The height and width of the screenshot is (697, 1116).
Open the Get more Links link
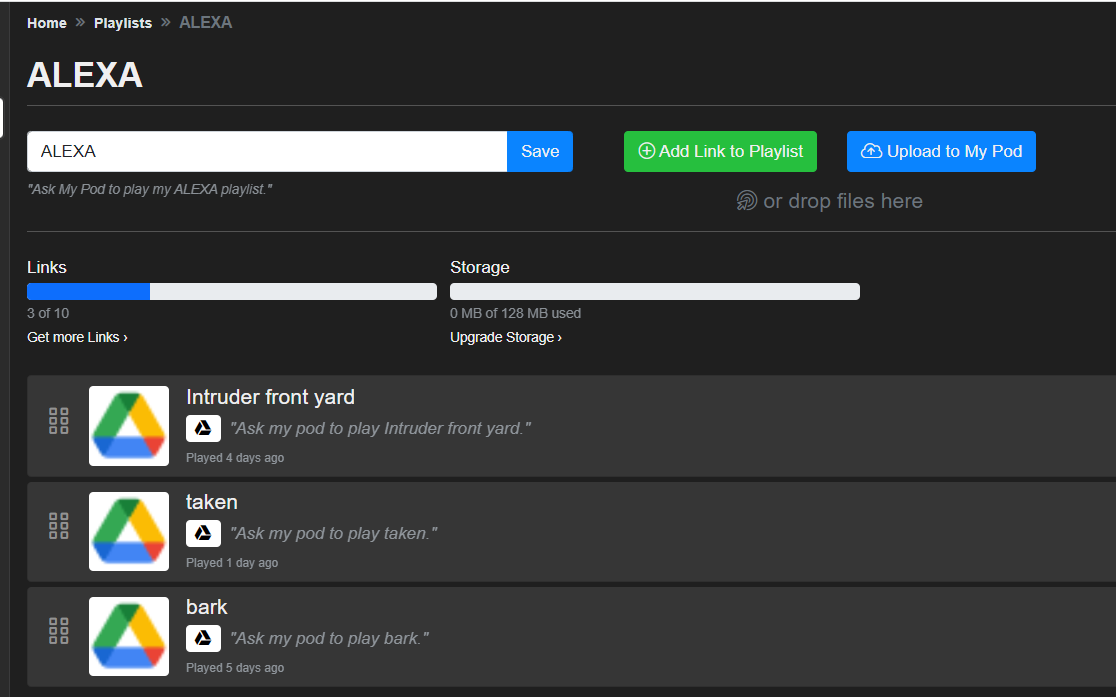78,337
